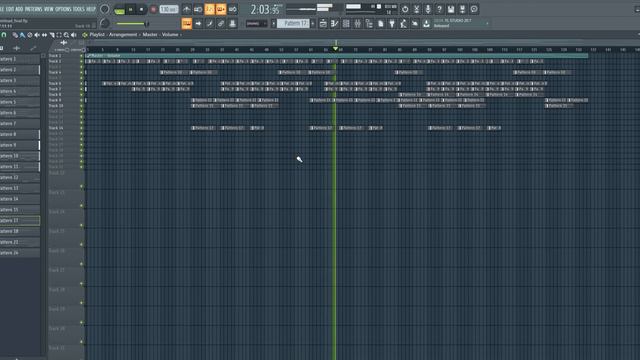
Task: Select Pattern 17 in the picker
Action: tap(20, 220)
